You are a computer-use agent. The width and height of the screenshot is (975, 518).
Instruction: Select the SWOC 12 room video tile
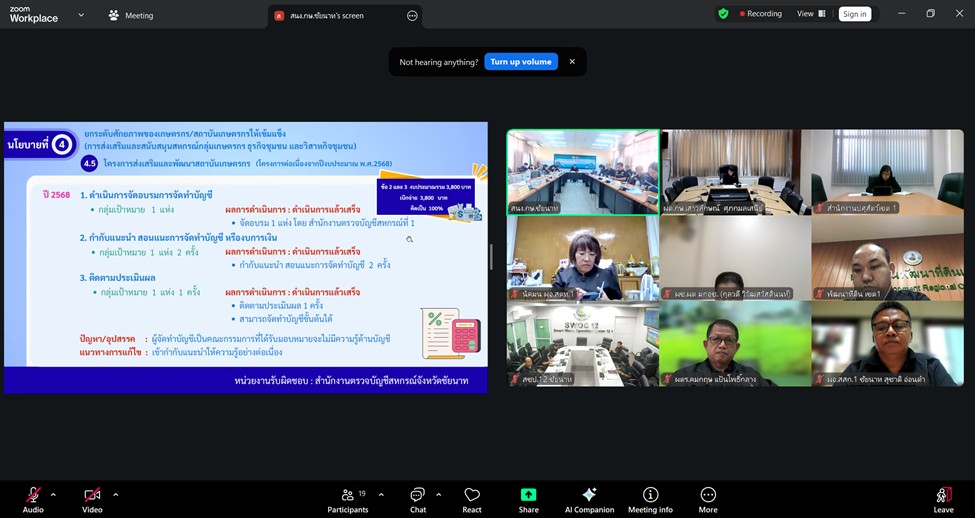583,344
